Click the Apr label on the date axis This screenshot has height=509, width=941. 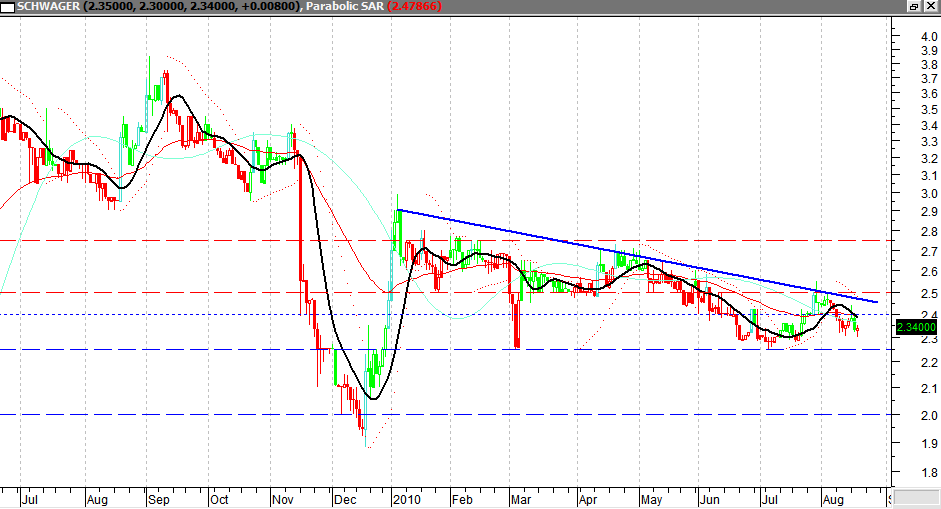coord(588,499)
